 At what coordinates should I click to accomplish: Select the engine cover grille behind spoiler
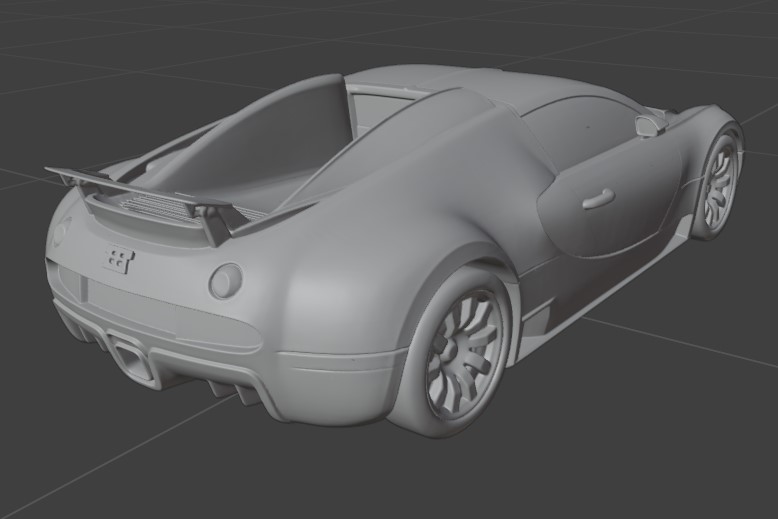coord(159,207)
